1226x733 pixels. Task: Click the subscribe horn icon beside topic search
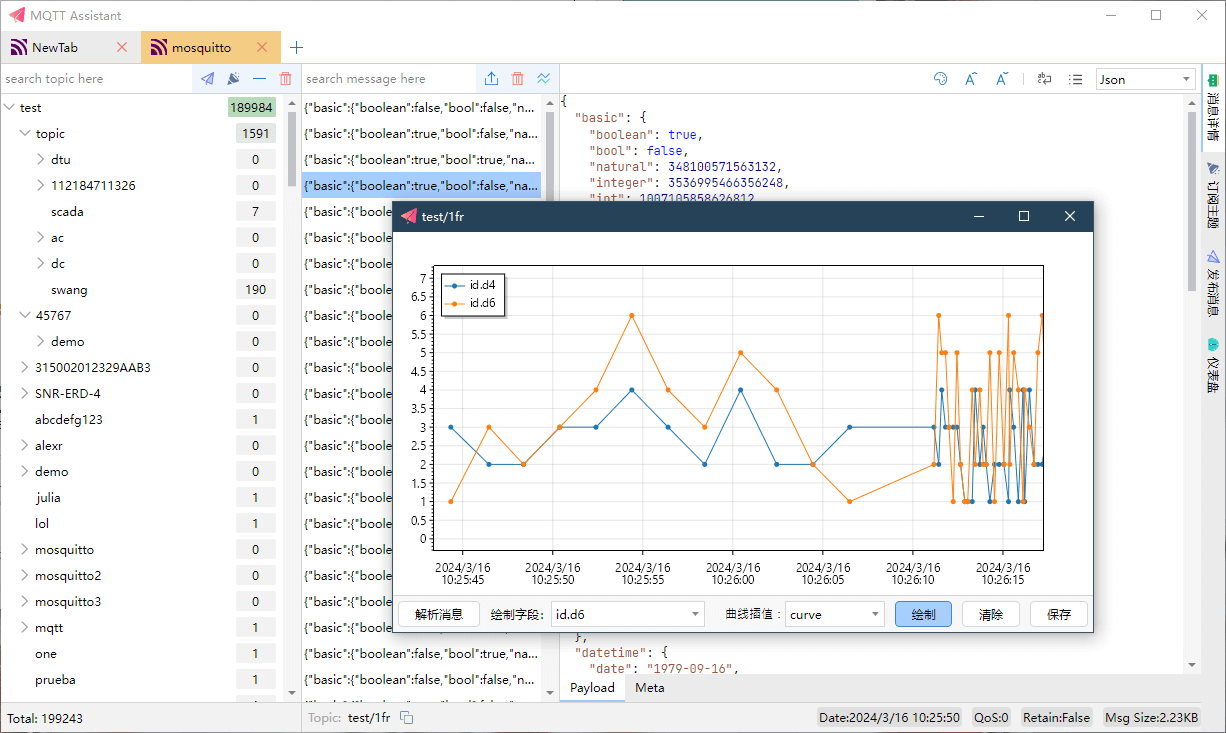click(233, 78)
